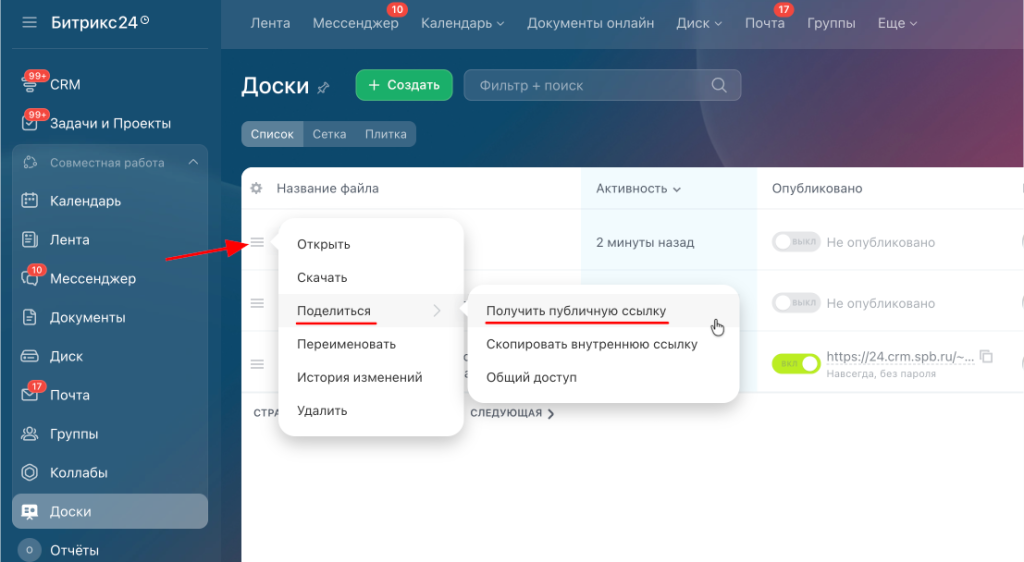The height and width of the screenshot is (562, 1024).
Task: Expand the Календарь top menu dropdown
Action: click(x=500, y=23)
